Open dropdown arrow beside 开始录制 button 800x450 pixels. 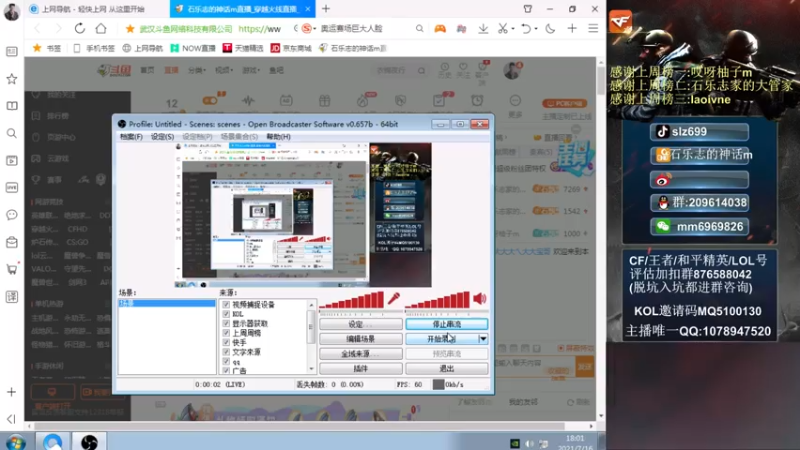(x=483, y=339)
